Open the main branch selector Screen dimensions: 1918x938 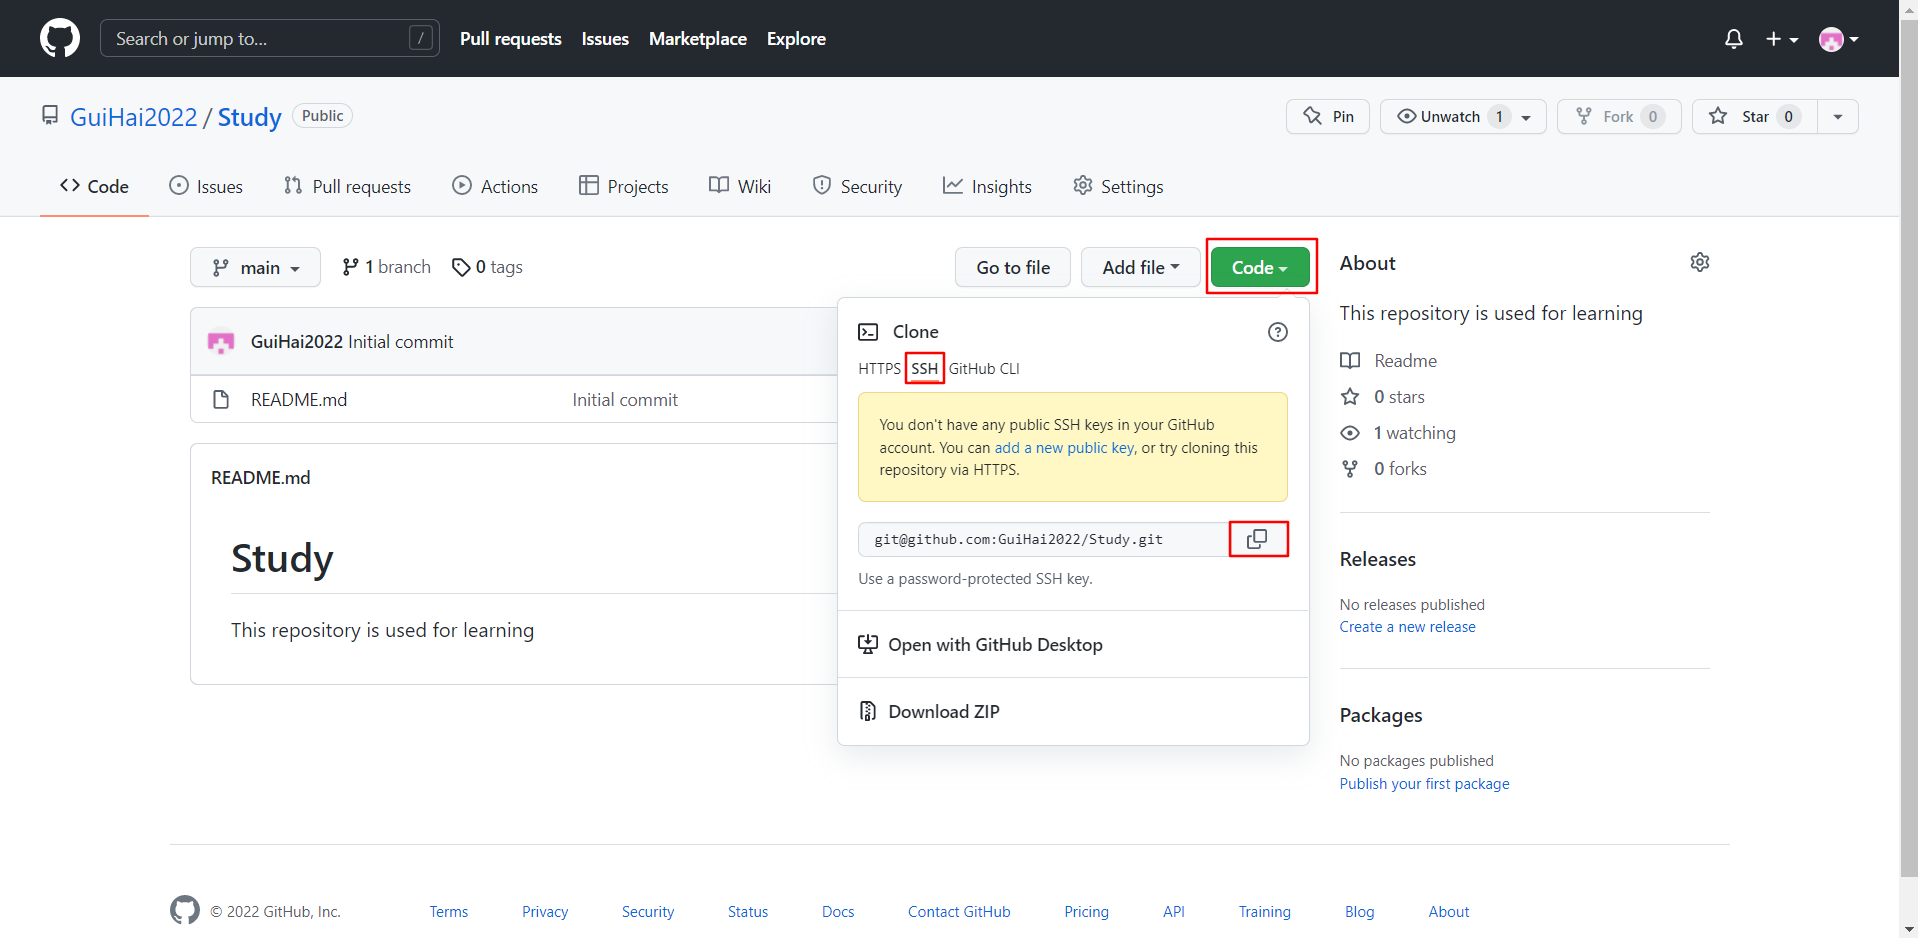click(x=255, y=267)
